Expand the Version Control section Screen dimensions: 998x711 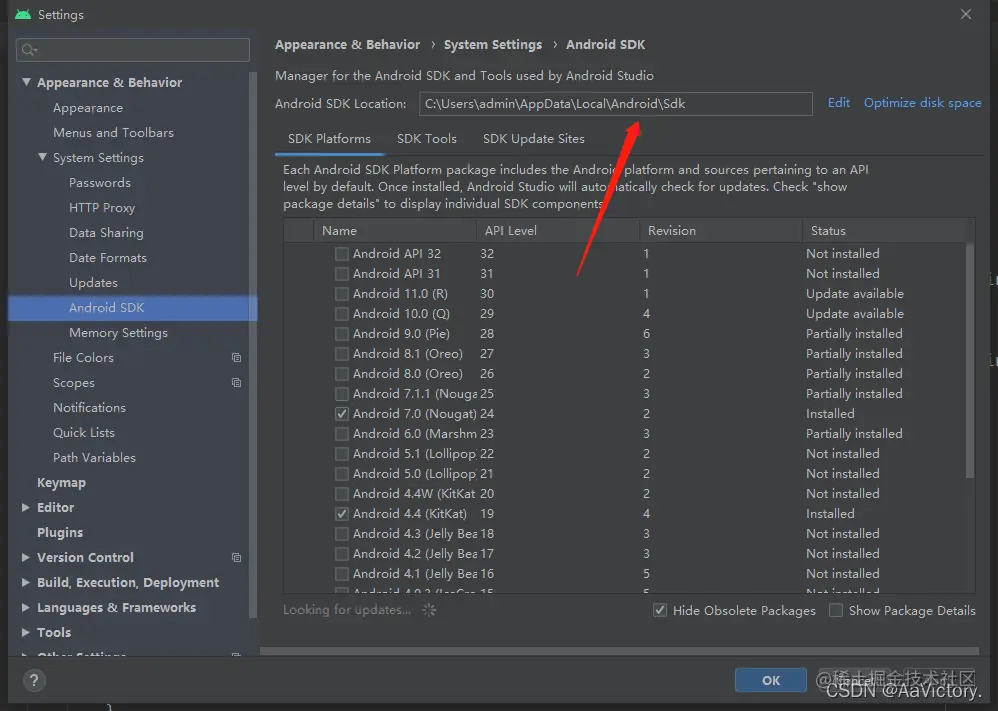25,558
